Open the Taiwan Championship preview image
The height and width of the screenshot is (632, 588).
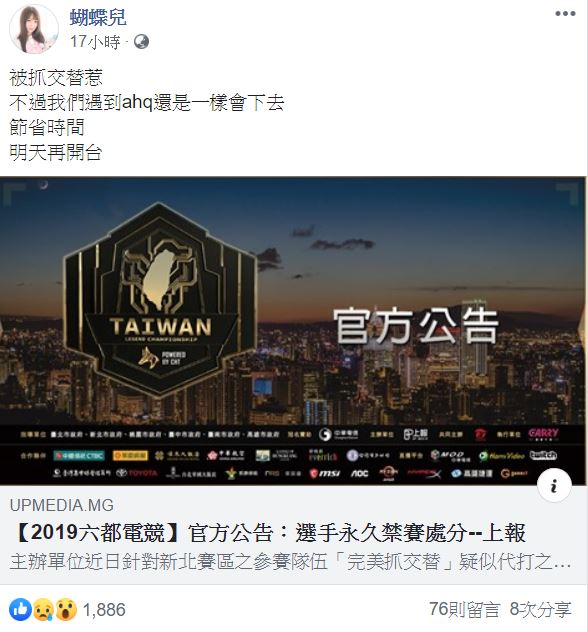pos(293,331)
